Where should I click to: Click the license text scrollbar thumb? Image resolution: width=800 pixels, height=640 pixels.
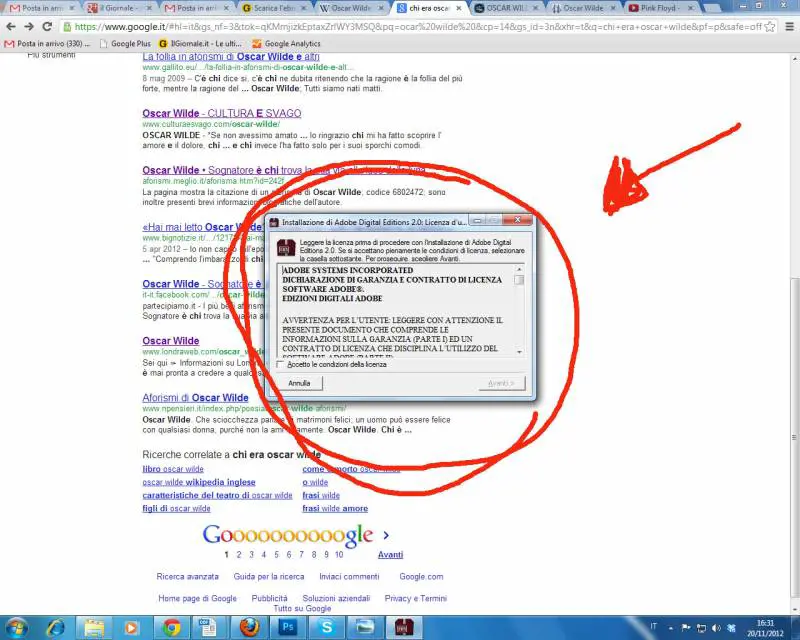(x=519, y=280)
